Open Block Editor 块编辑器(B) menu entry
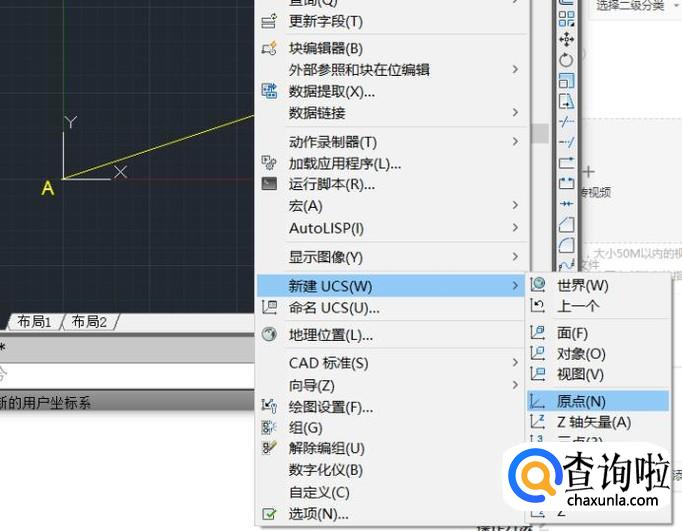The image size is (682, 531). (325, 48)
